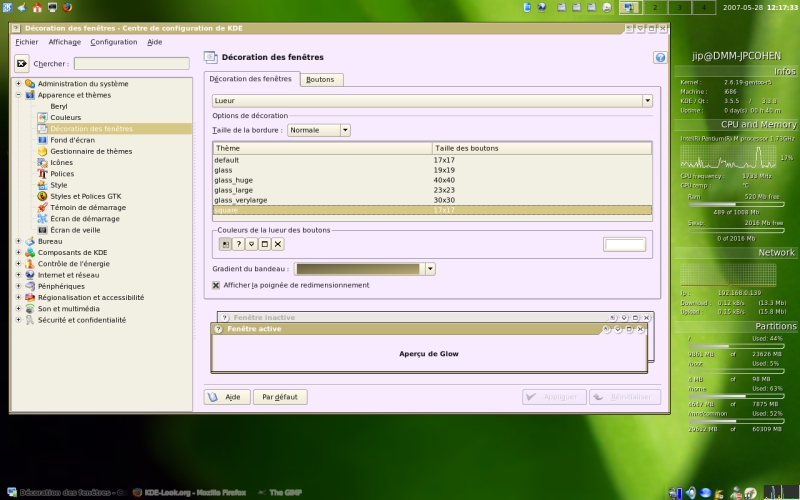800x500 pixels.
Task: Select Régionalisation et accessibilité tree item
Action: [91, 297]
